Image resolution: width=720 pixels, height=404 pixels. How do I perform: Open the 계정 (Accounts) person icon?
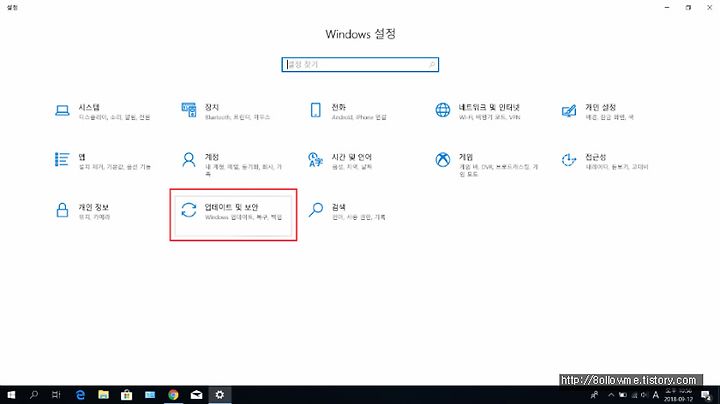pyautogui.click(x=189, y=160)
